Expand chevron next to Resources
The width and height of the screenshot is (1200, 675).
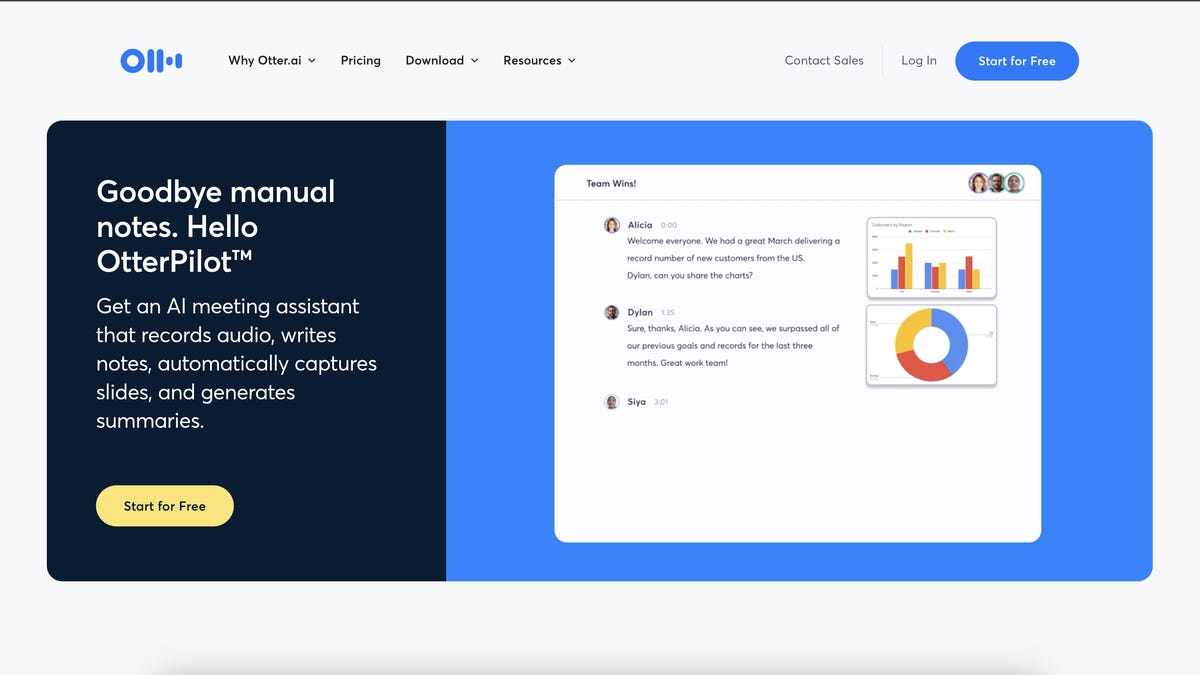coord(572,61)
